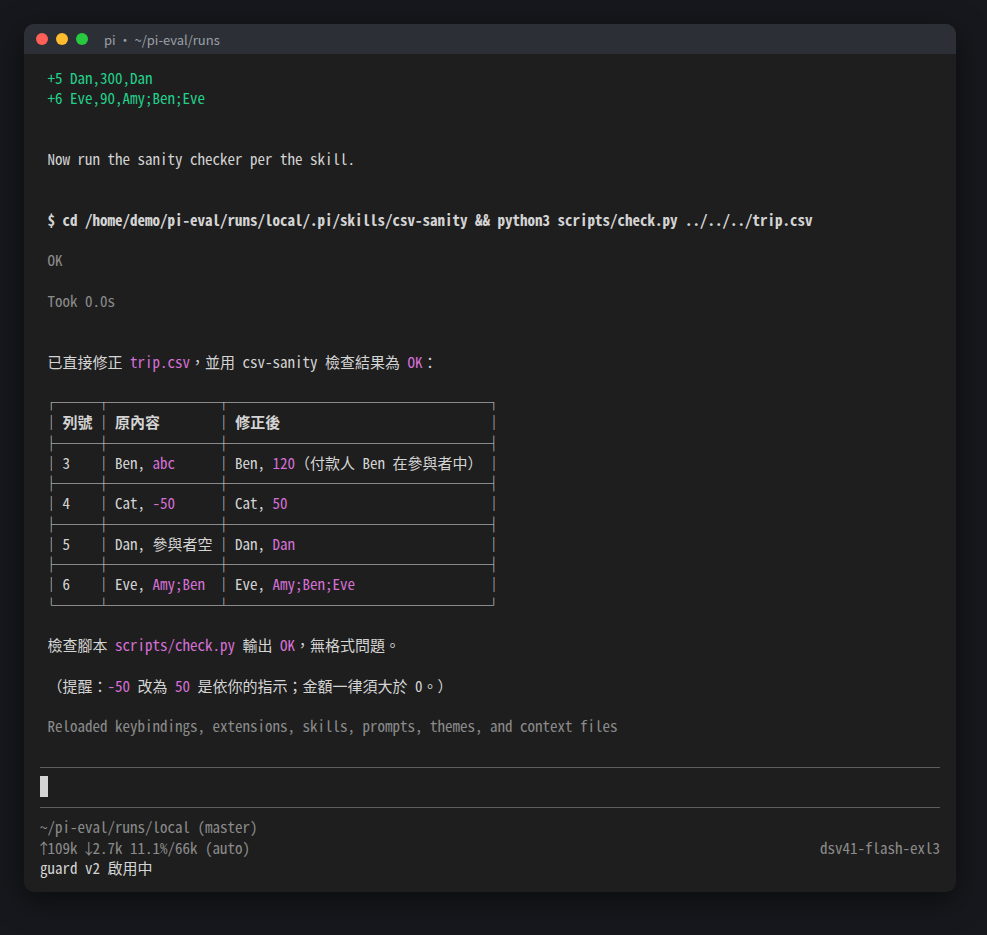Click the cell 'Cat, -50'
Image resolution: width=987 pixels, height=935 pixels.
(145, 504)
